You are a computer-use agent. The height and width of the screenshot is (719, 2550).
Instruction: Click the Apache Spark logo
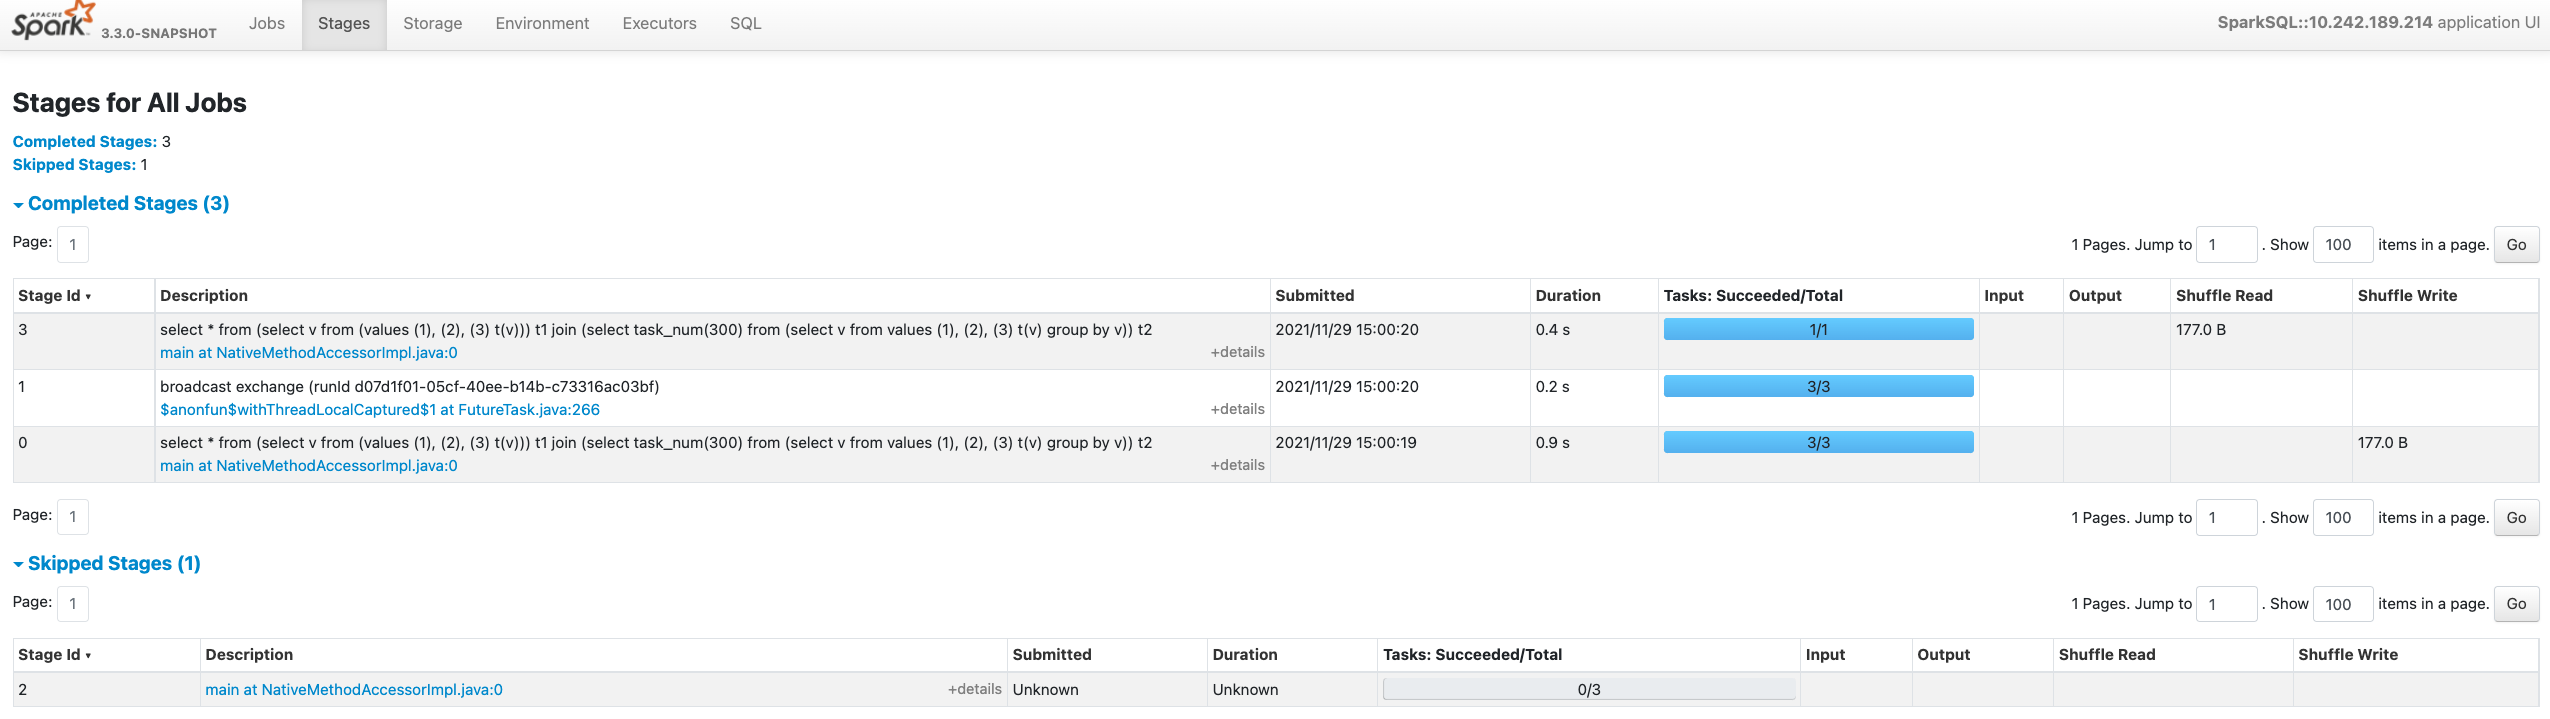(53, 21)
